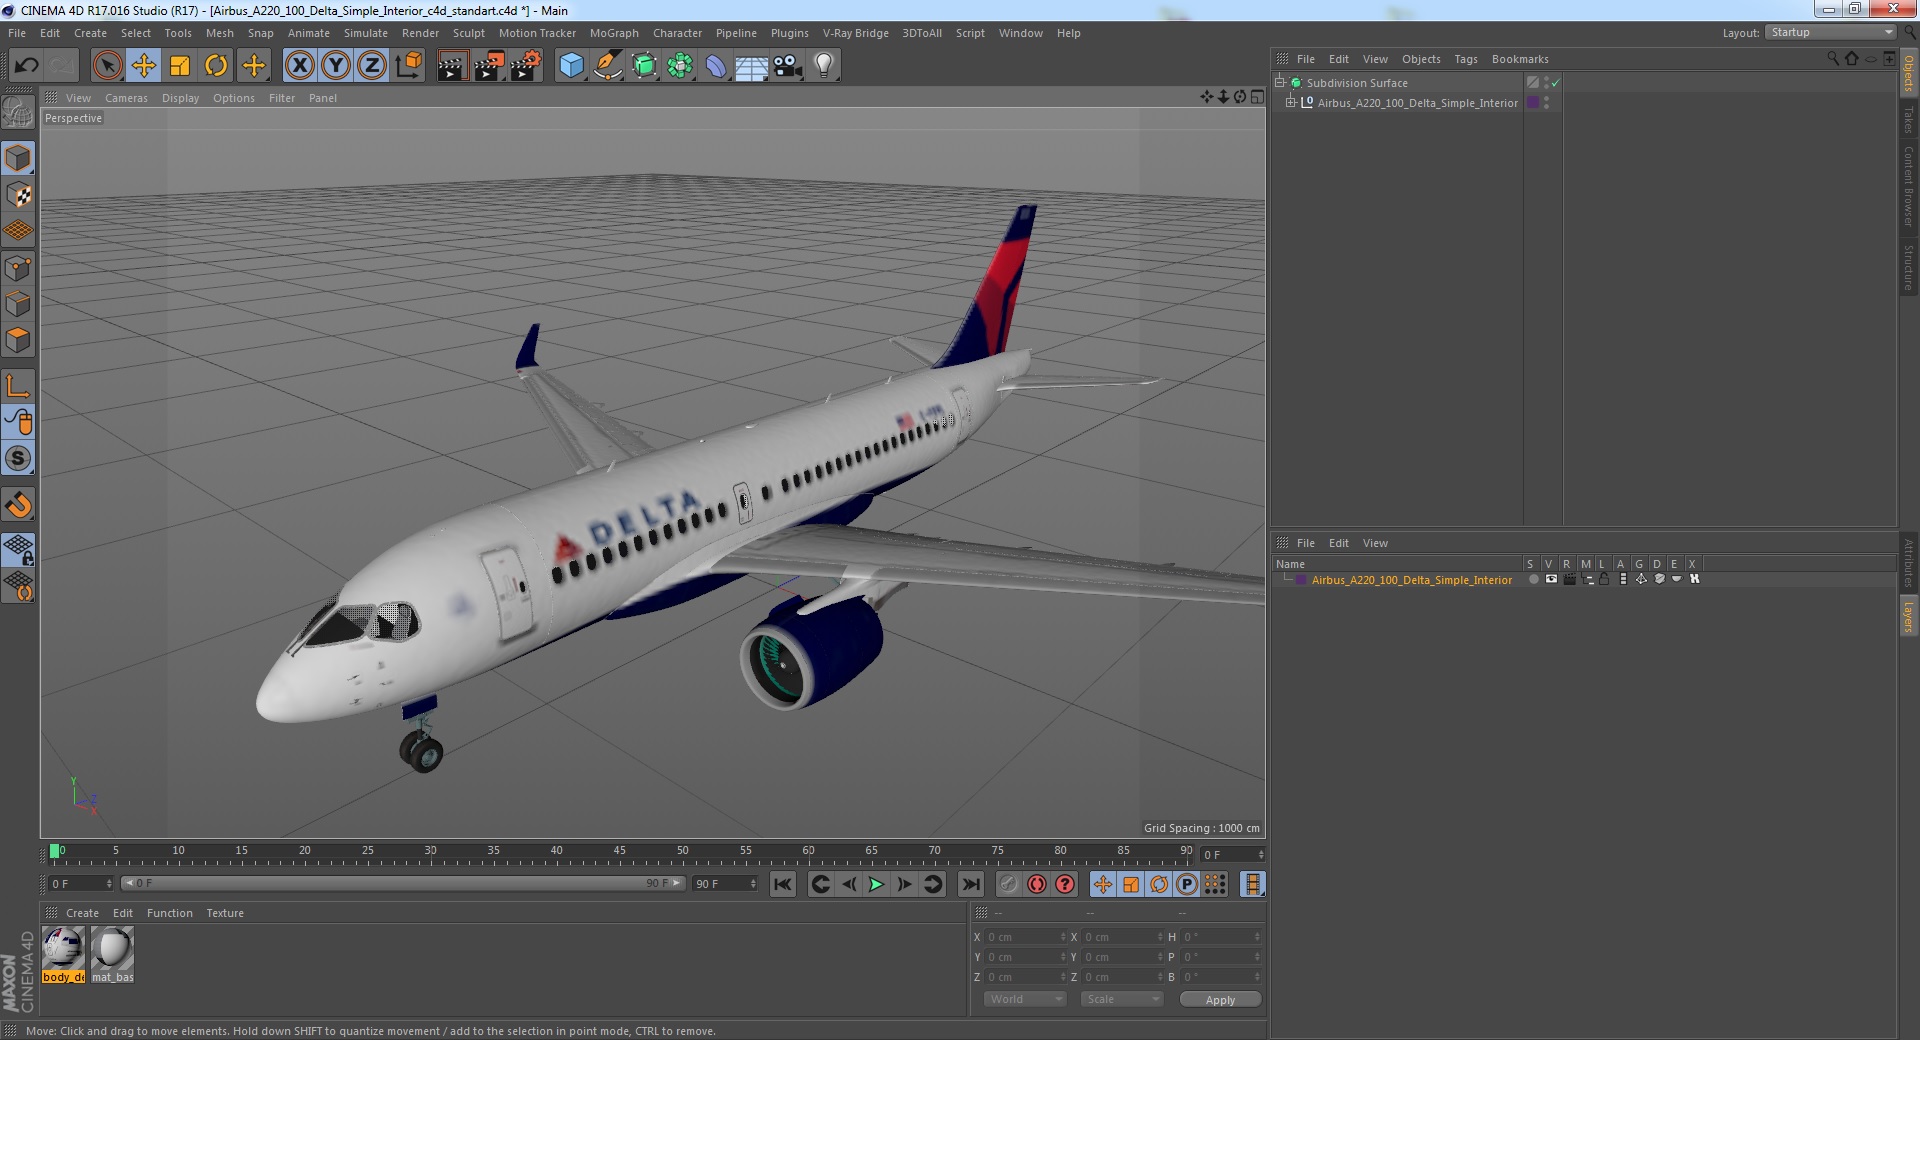Expand Airbus_A220_100_Delta_Simple_Interior object
Viewport: 1920px width, 1158px height.
(x=1290, y=102)
